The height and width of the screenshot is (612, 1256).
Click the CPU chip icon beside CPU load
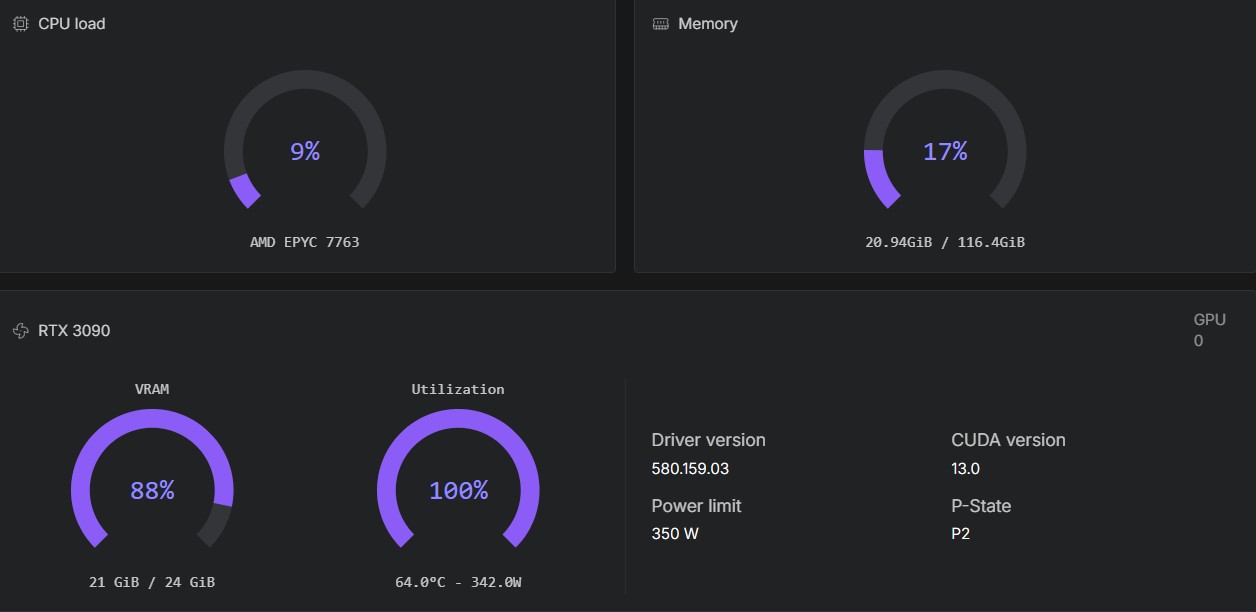(20, 23)
